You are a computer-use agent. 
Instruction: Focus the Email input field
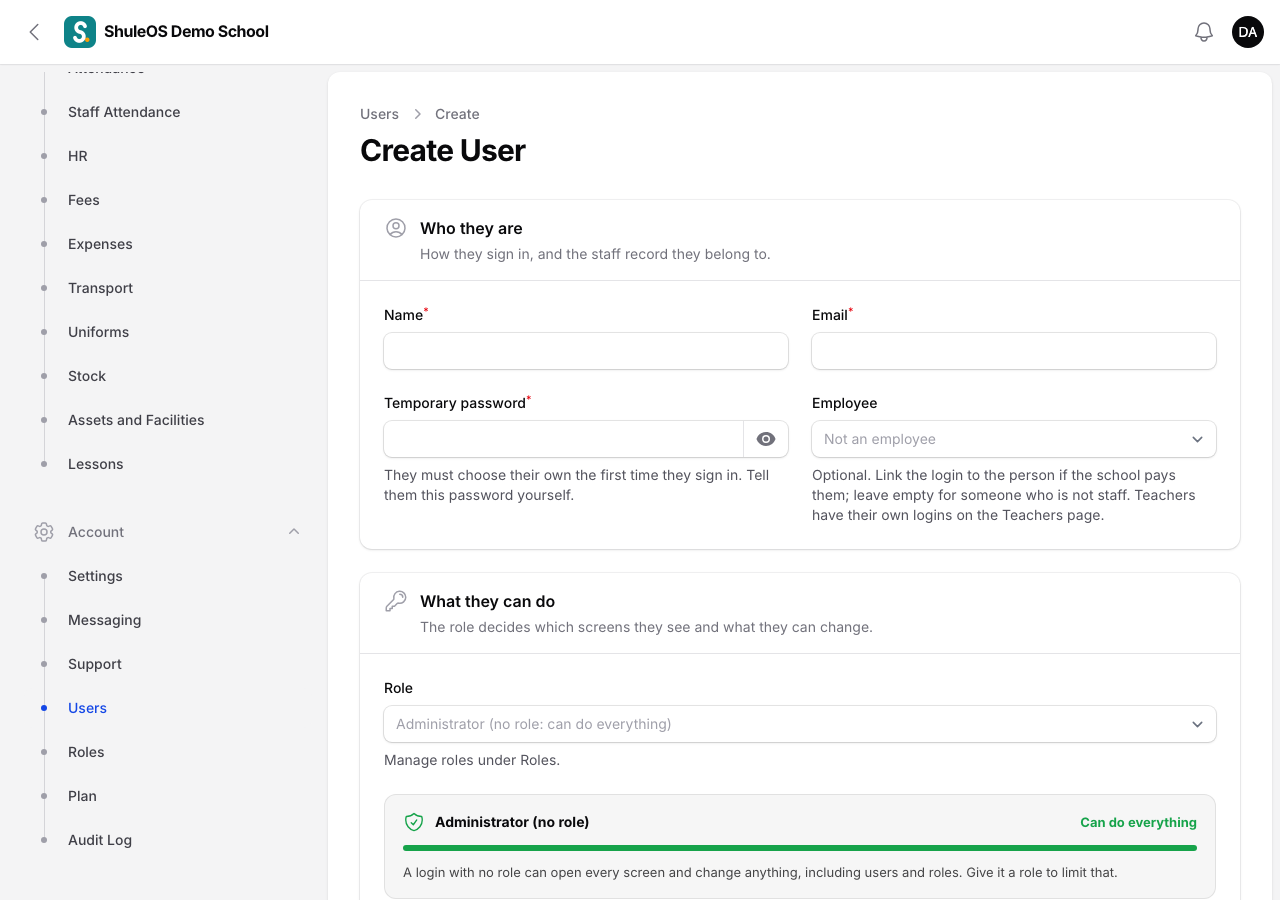(x=1014, y=351)
